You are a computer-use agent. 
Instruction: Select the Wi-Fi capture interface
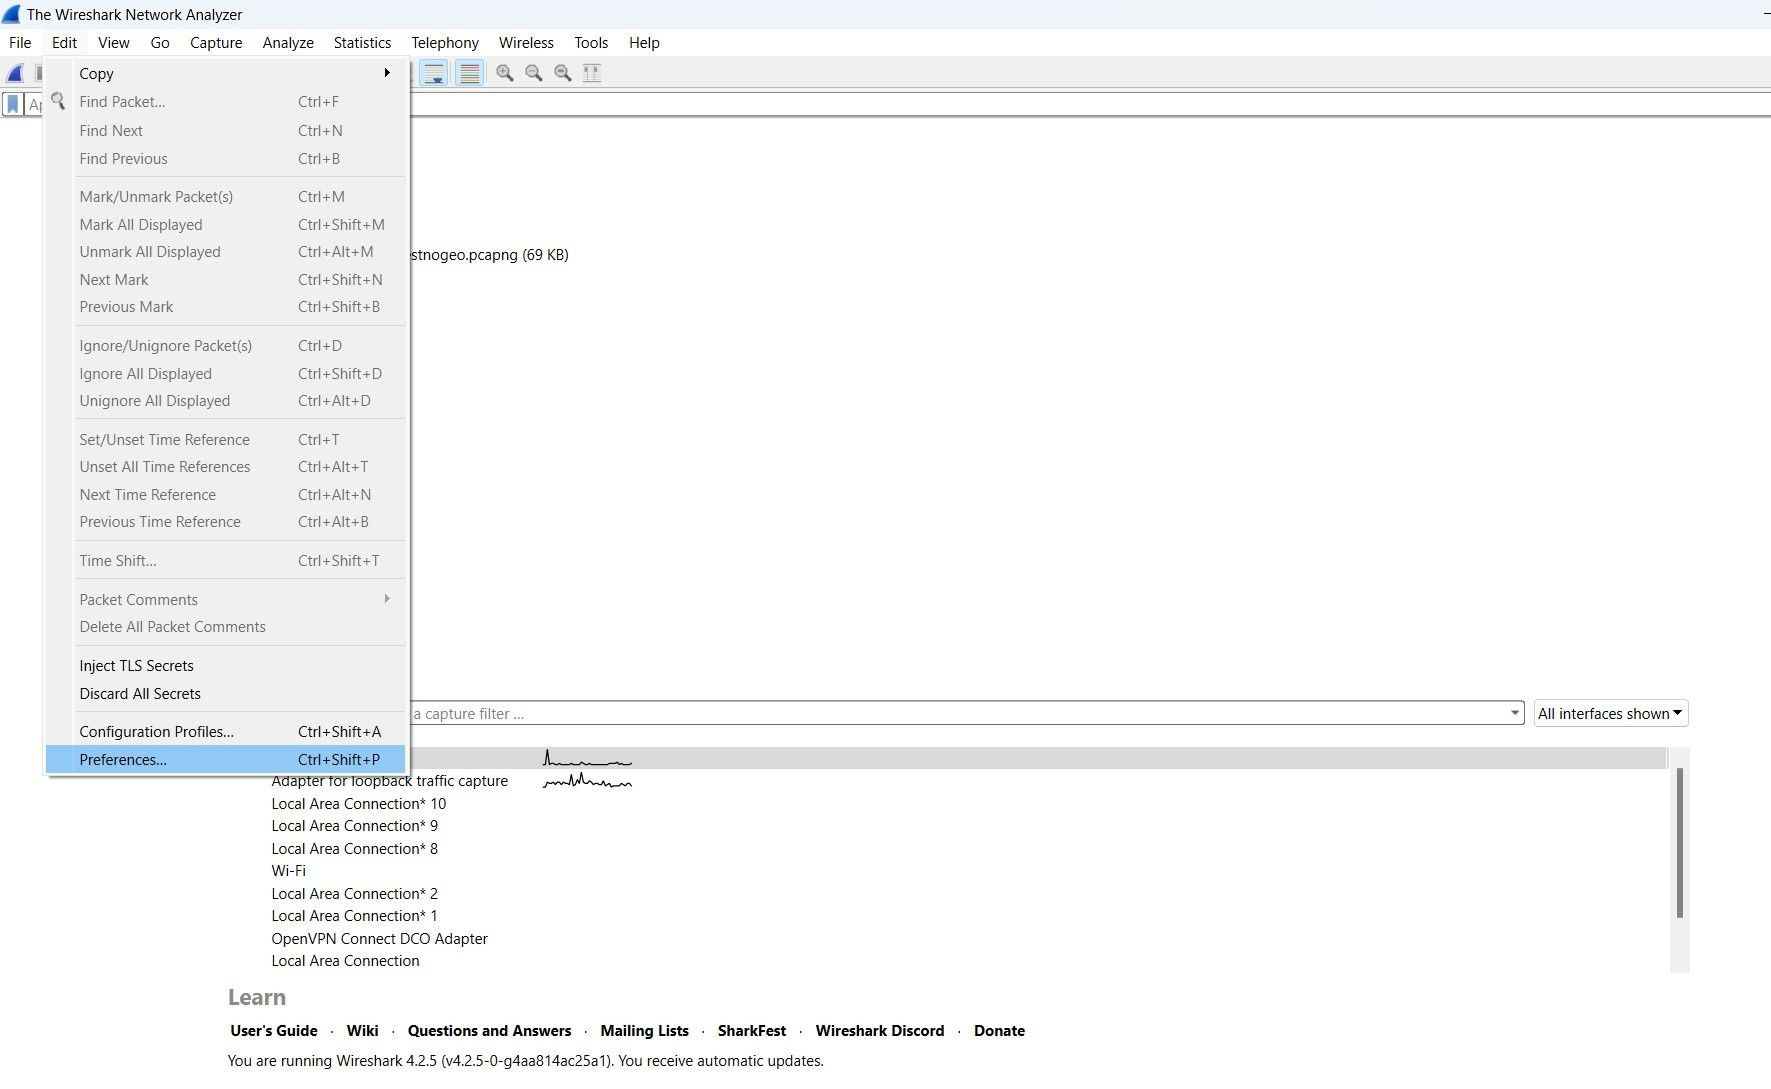click(x=288, y=870)
